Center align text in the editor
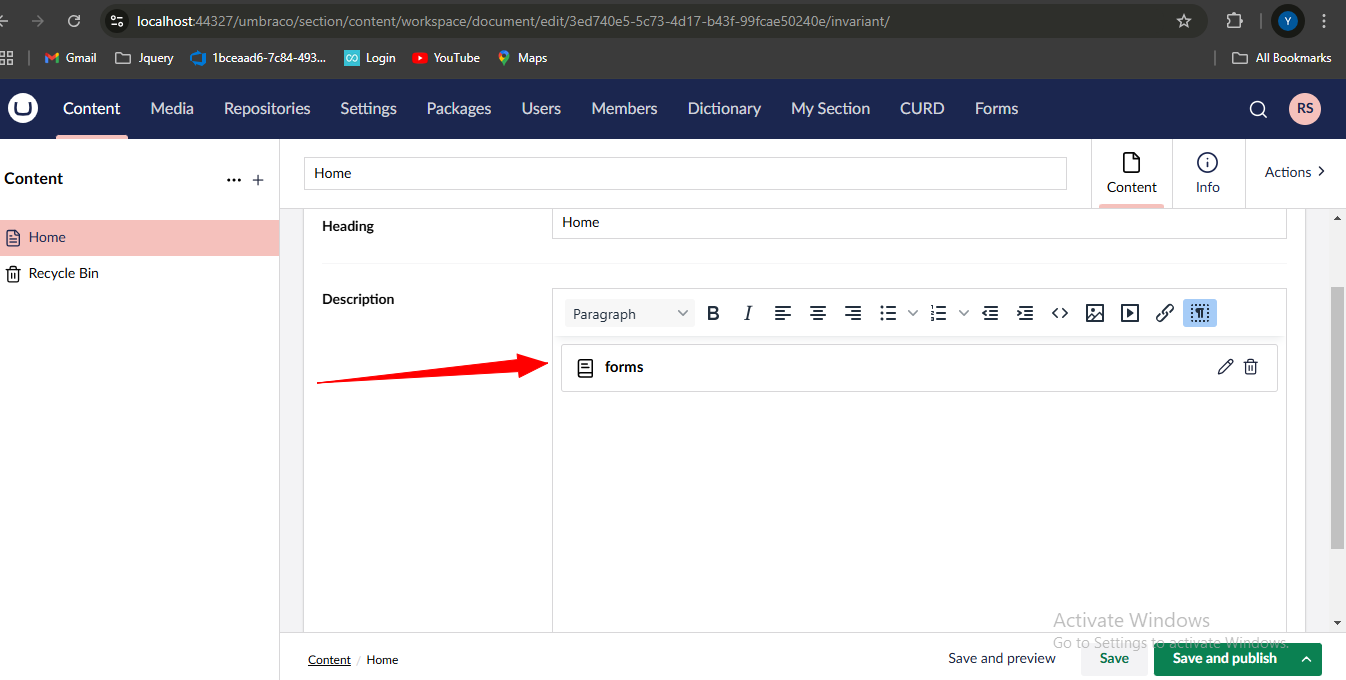Image resolution: width=1346 pixels, height=680 pixels. pos(818,313)
